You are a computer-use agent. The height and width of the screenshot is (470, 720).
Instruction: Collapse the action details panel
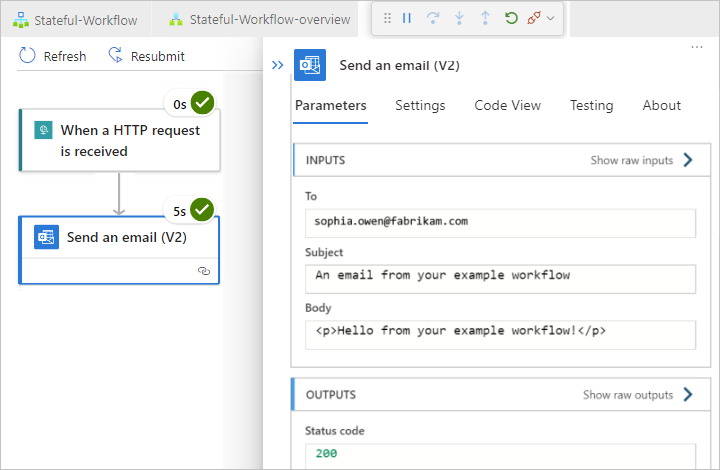pos(278,65)
